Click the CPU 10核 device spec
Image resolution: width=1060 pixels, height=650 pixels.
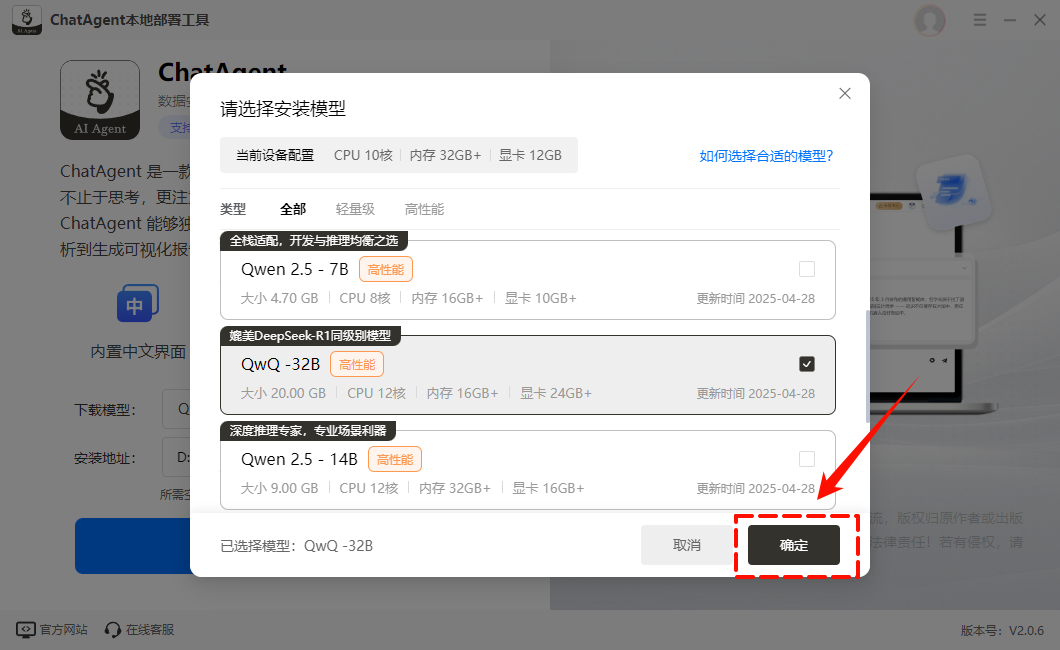pyautogui.click(x=363, y=155)
